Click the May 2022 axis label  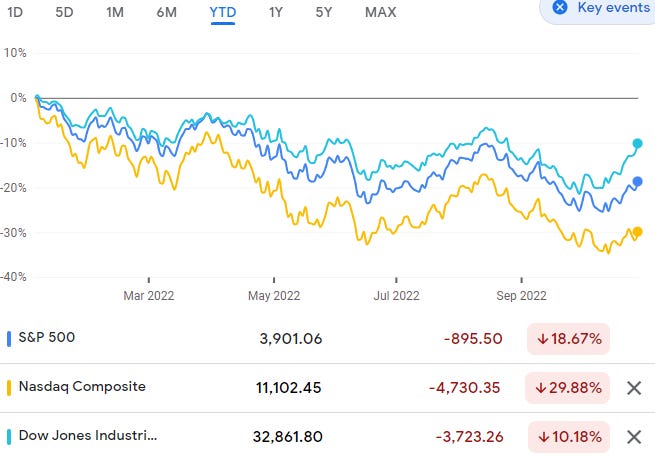[274, 296]
